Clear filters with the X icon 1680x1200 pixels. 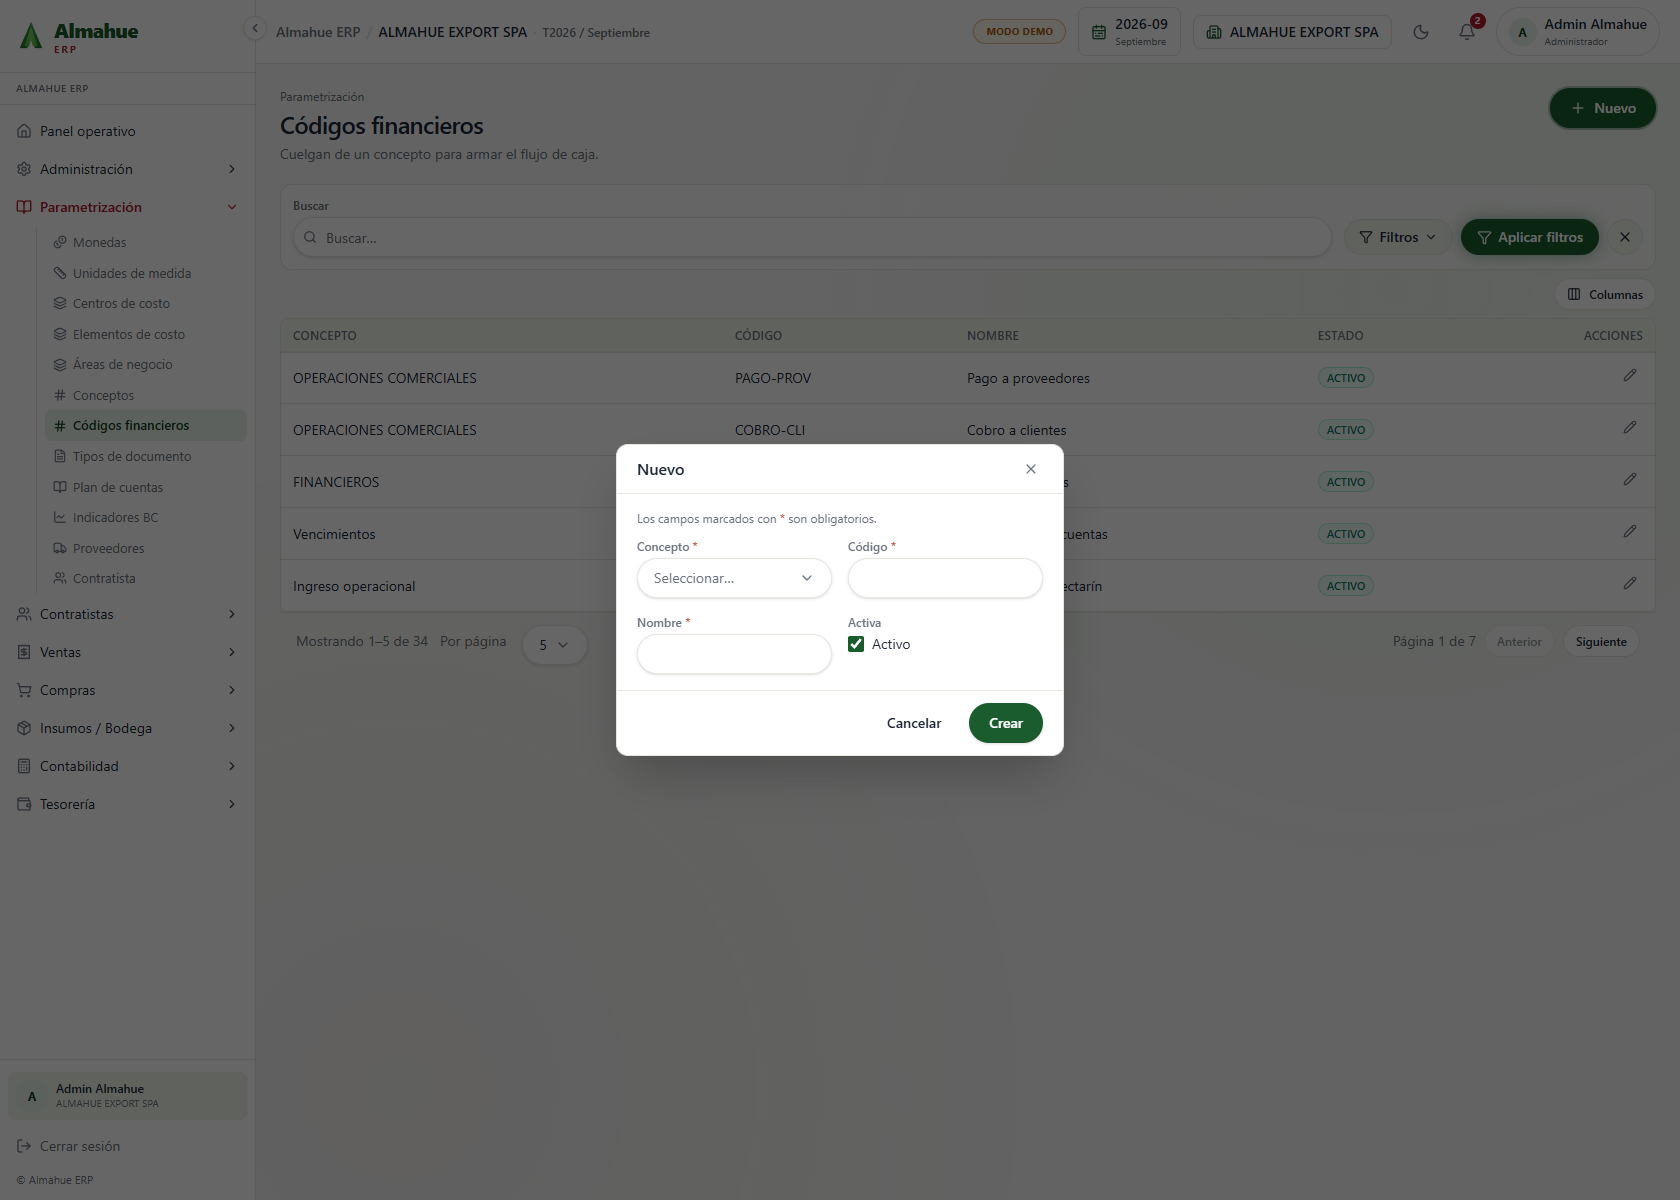point(1625,237)
